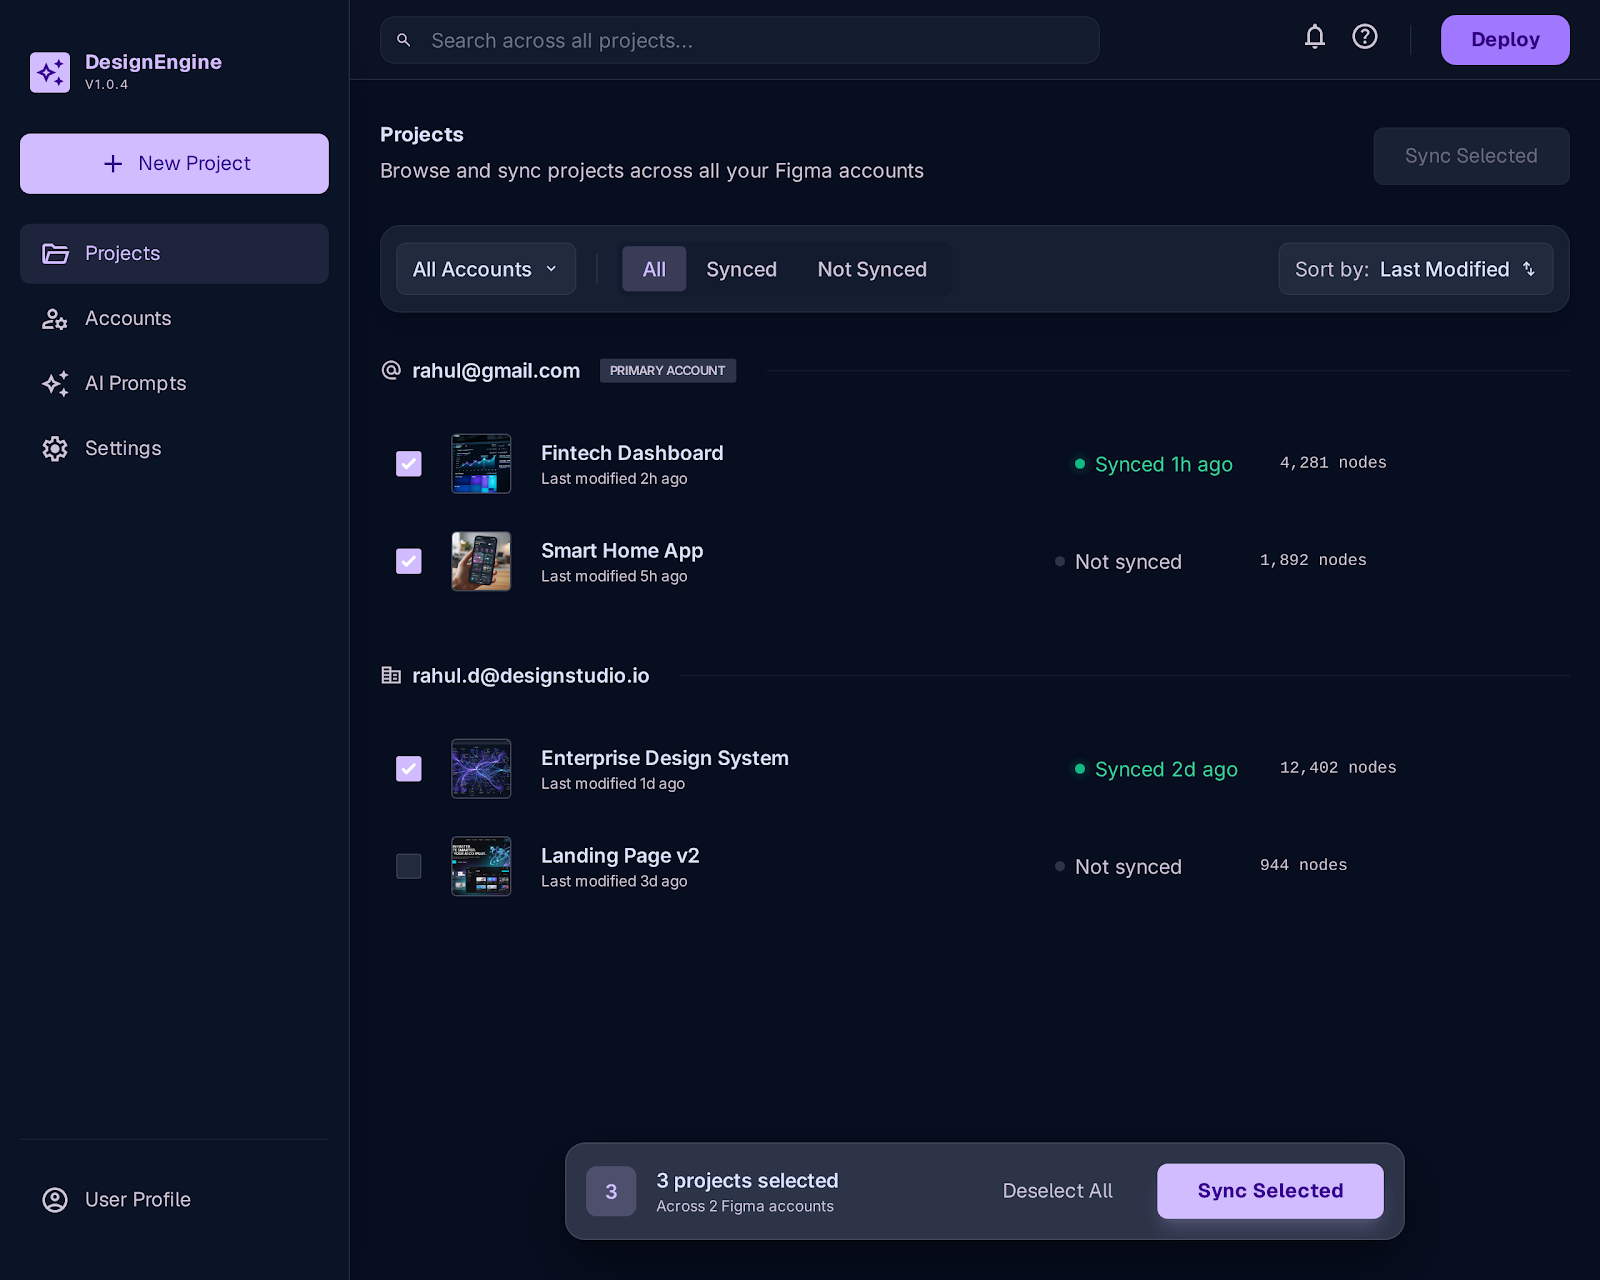The height and width of the screenshot is (1280, 1600).
Task: Uncheck the Enterprise Design System checkbox
Action: [x=409, y=769]
